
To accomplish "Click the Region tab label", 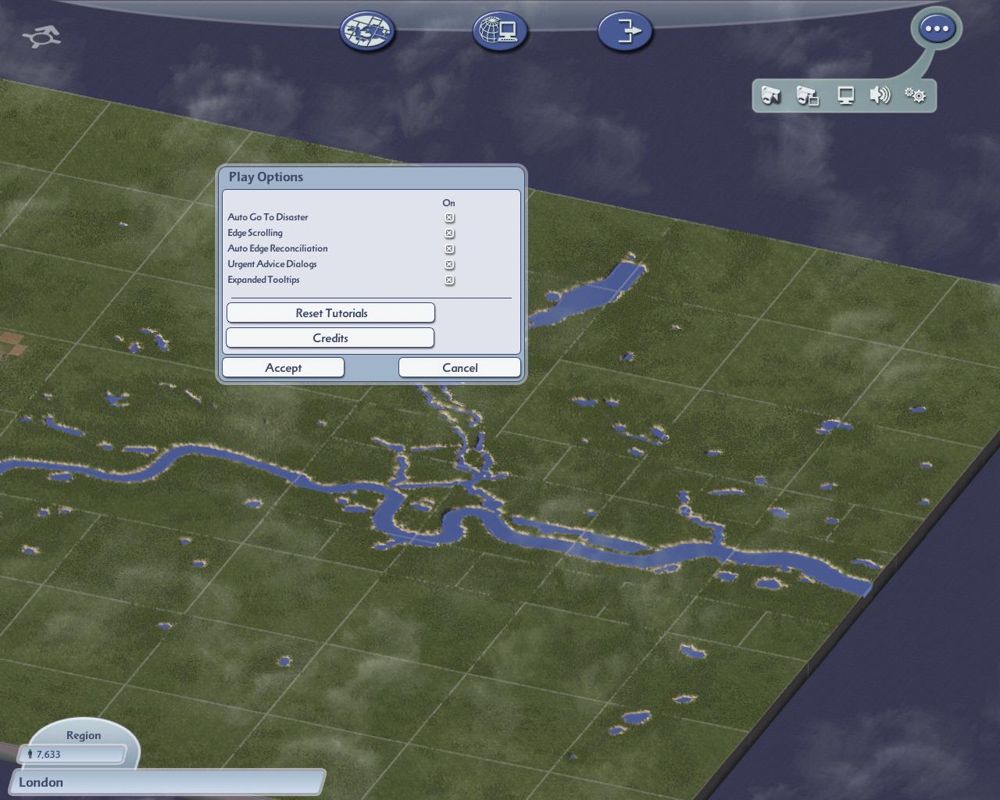I will coord(84,735).
